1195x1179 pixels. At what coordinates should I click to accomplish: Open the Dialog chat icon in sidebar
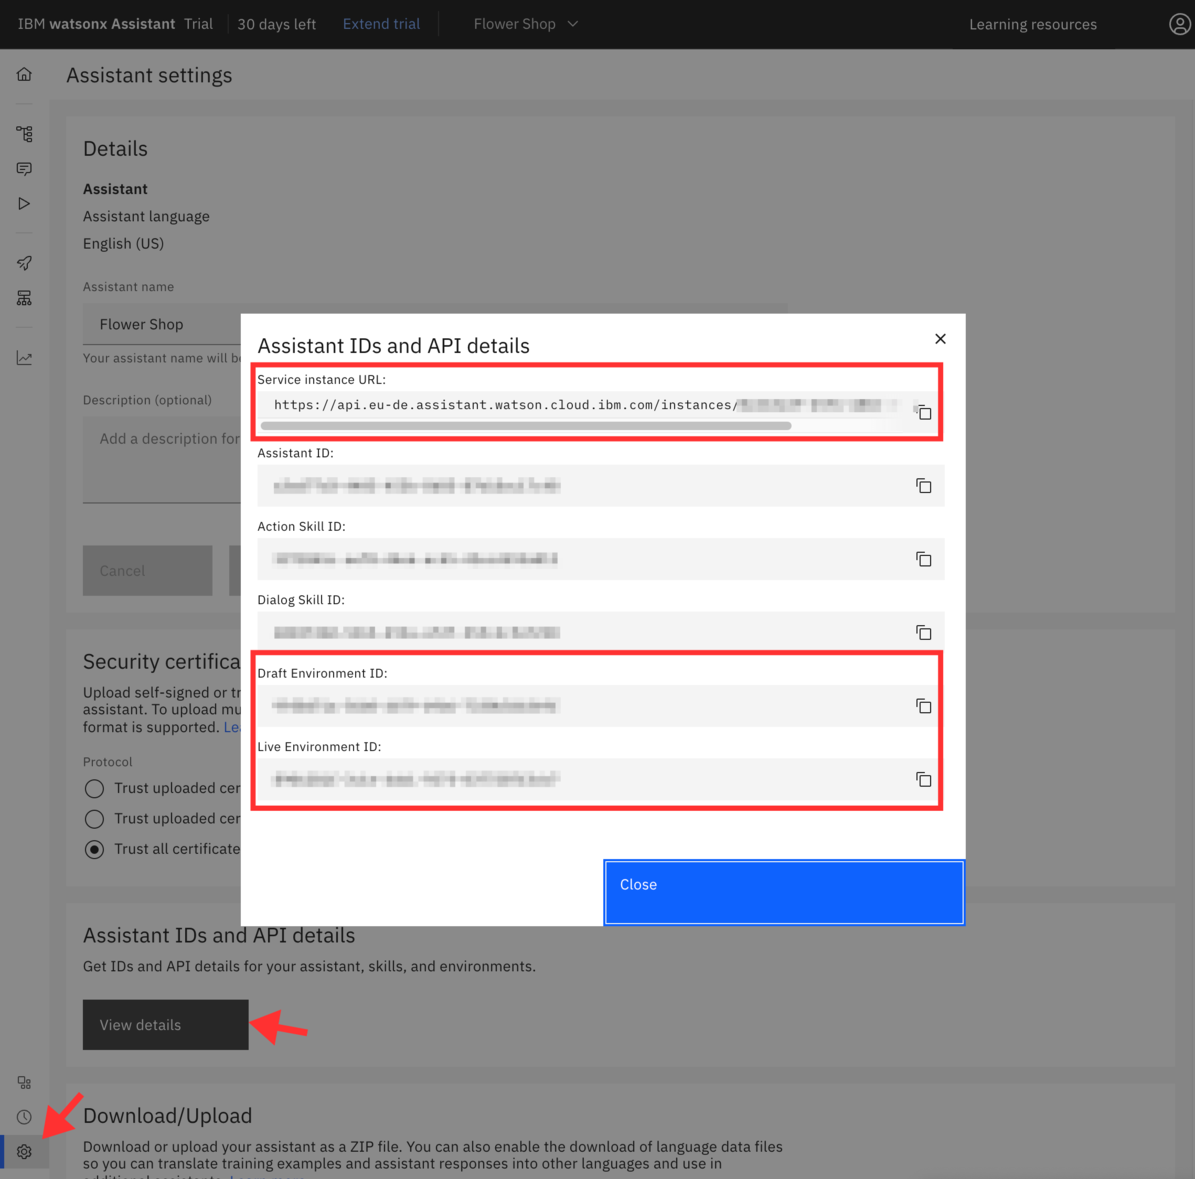24,168
